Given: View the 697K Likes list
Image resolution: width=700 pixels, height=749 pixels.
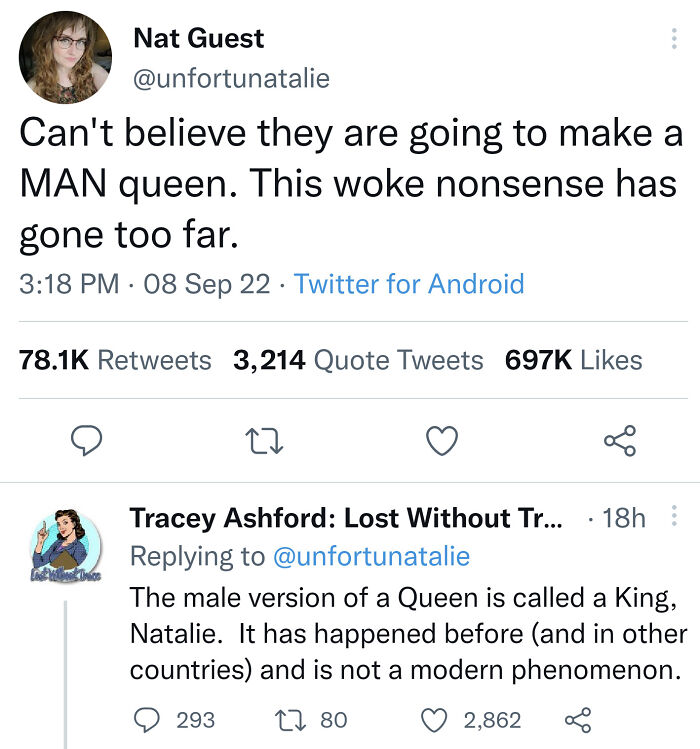Looking at the screenshot, I should (x=574, y=360).
